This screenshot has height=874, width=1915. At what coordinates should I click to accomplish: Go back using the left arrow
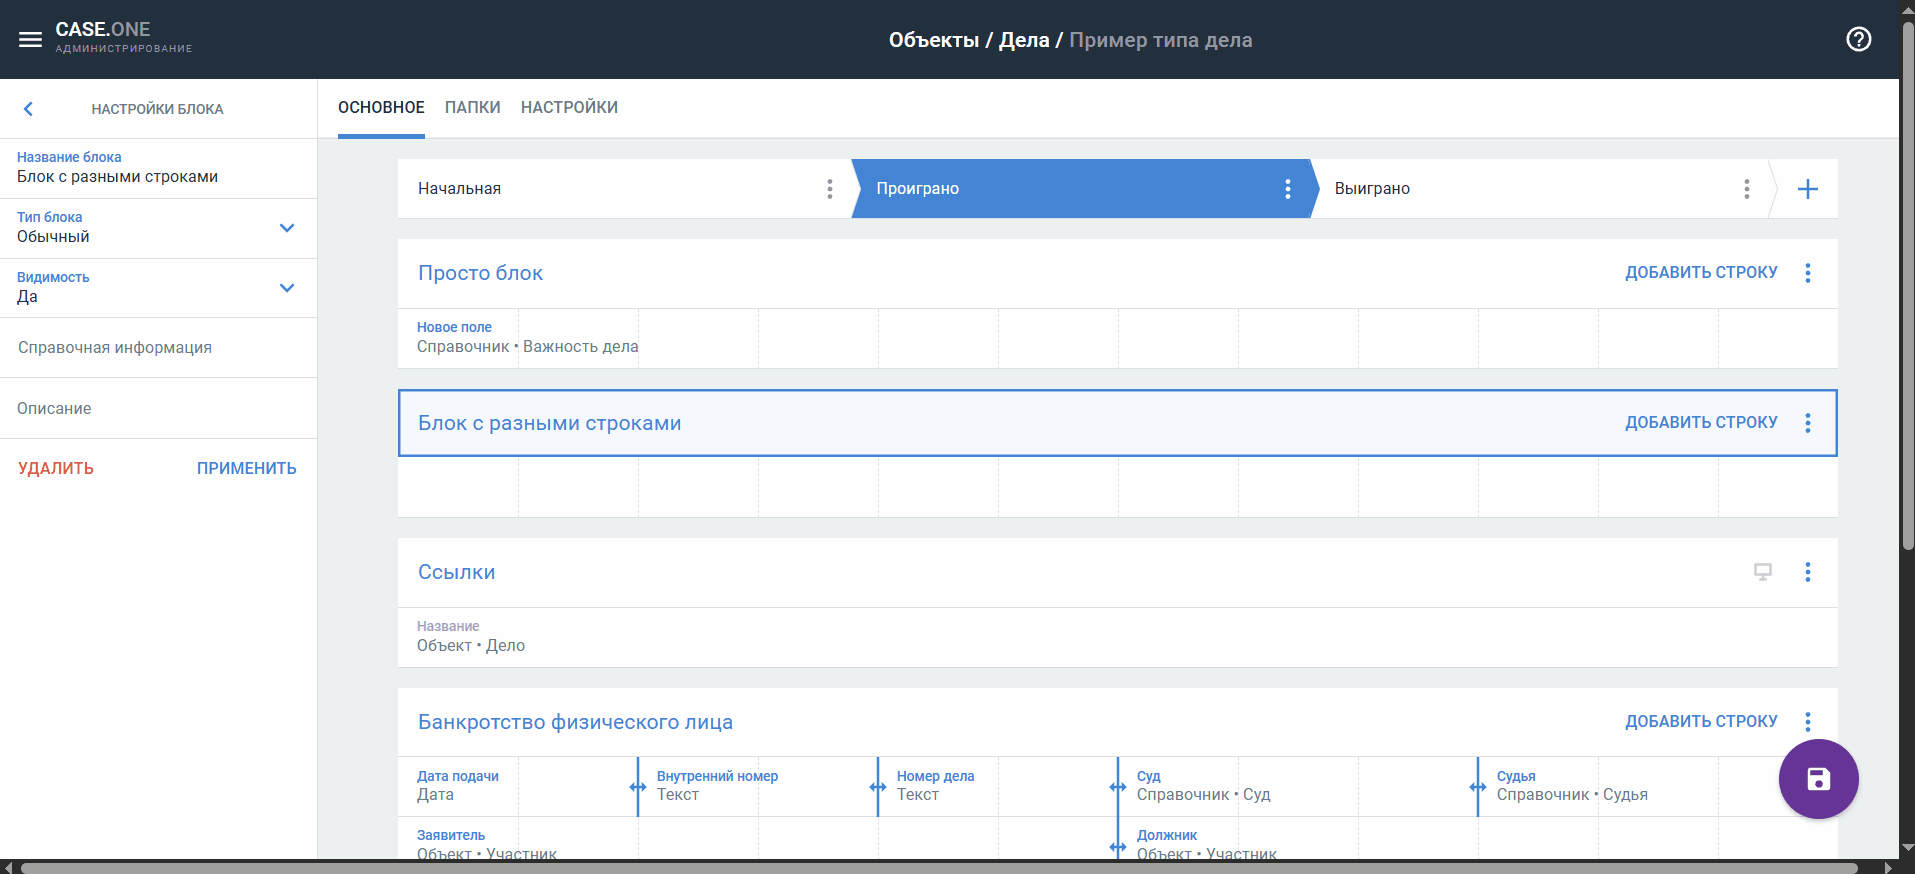[28, 109]
